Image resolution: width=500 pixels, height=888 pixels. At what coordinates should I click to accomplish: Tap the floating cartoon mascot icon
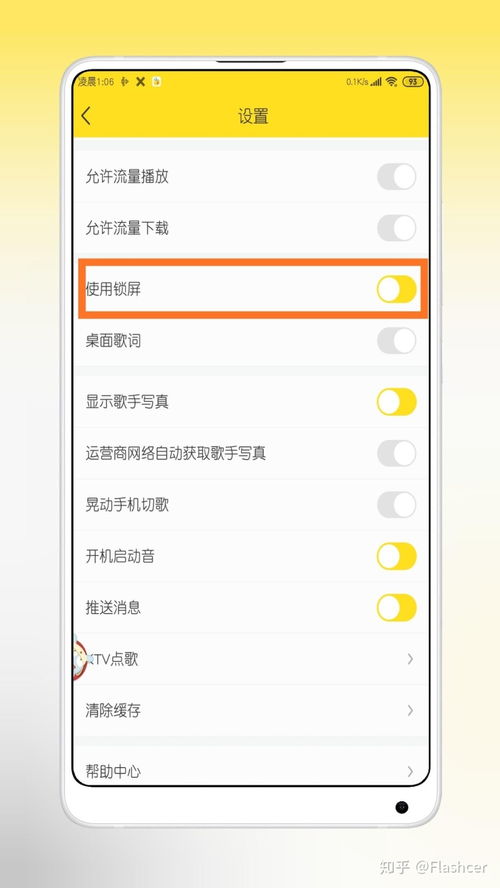click(80, 659)
